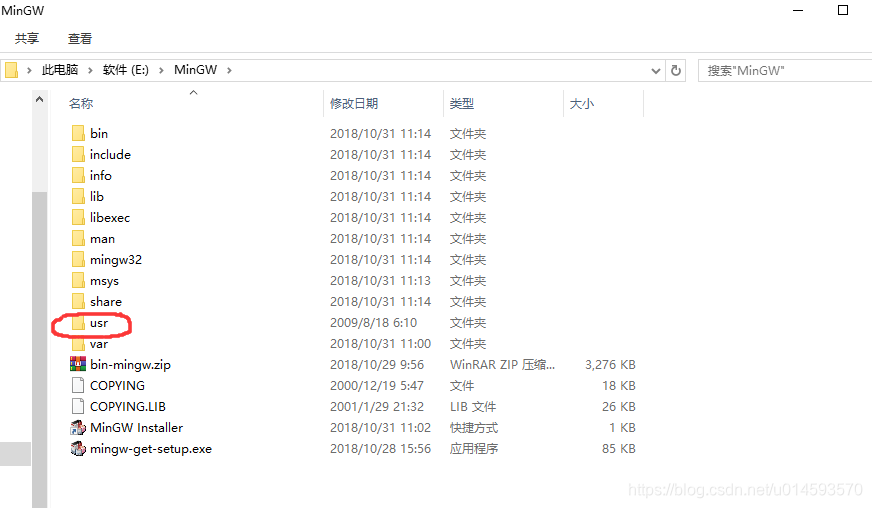
Task: Select the var folder name
Action: [99, 344]
